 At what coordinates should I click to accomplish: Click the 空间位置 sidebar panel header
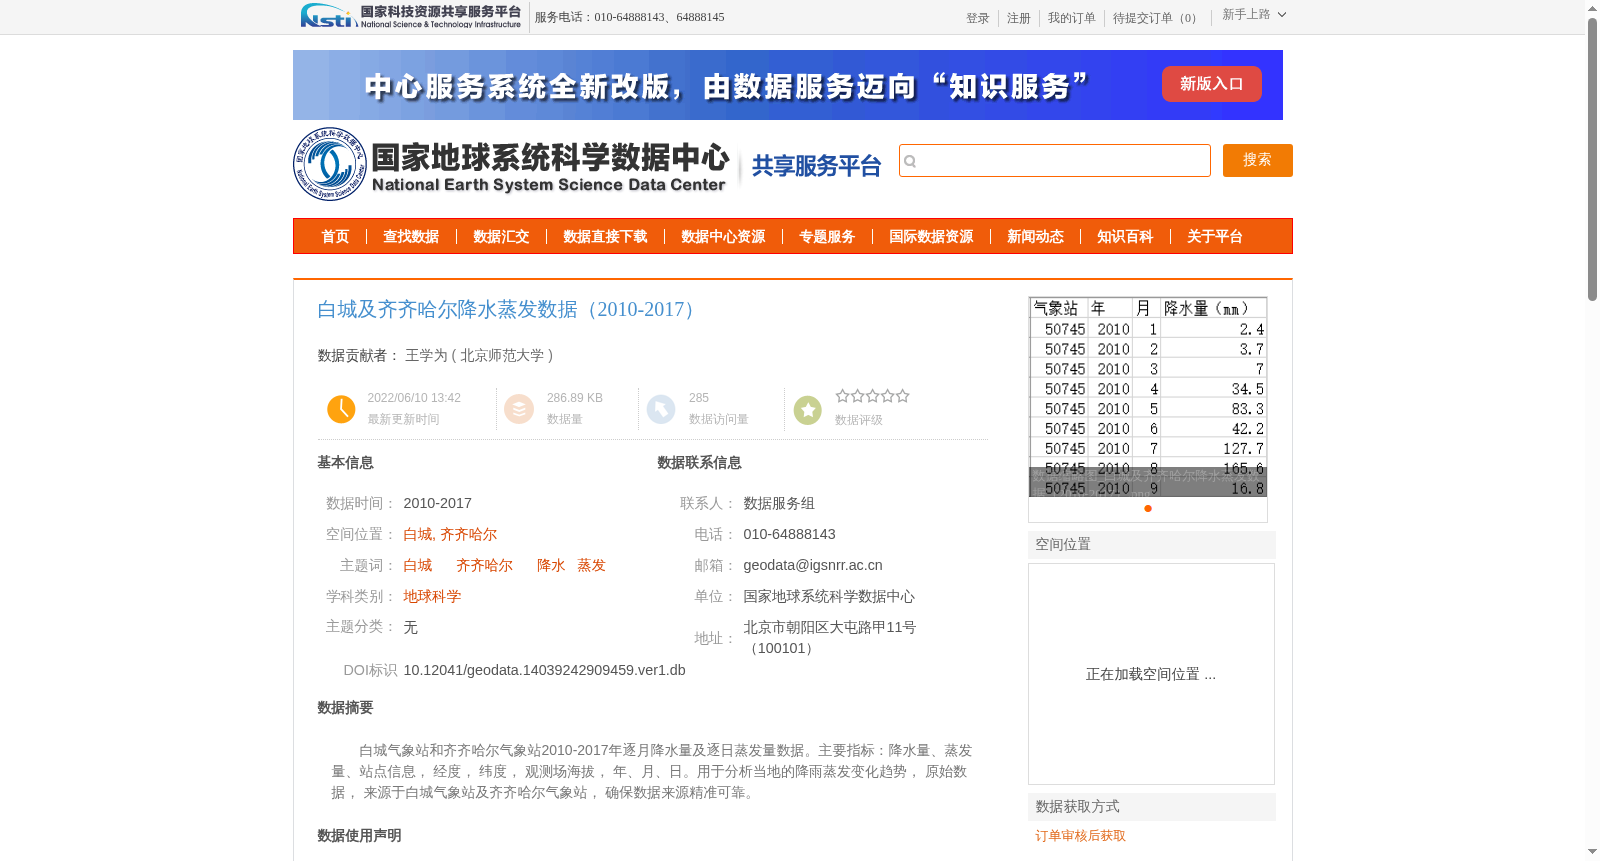click(x=1152, y=545)
